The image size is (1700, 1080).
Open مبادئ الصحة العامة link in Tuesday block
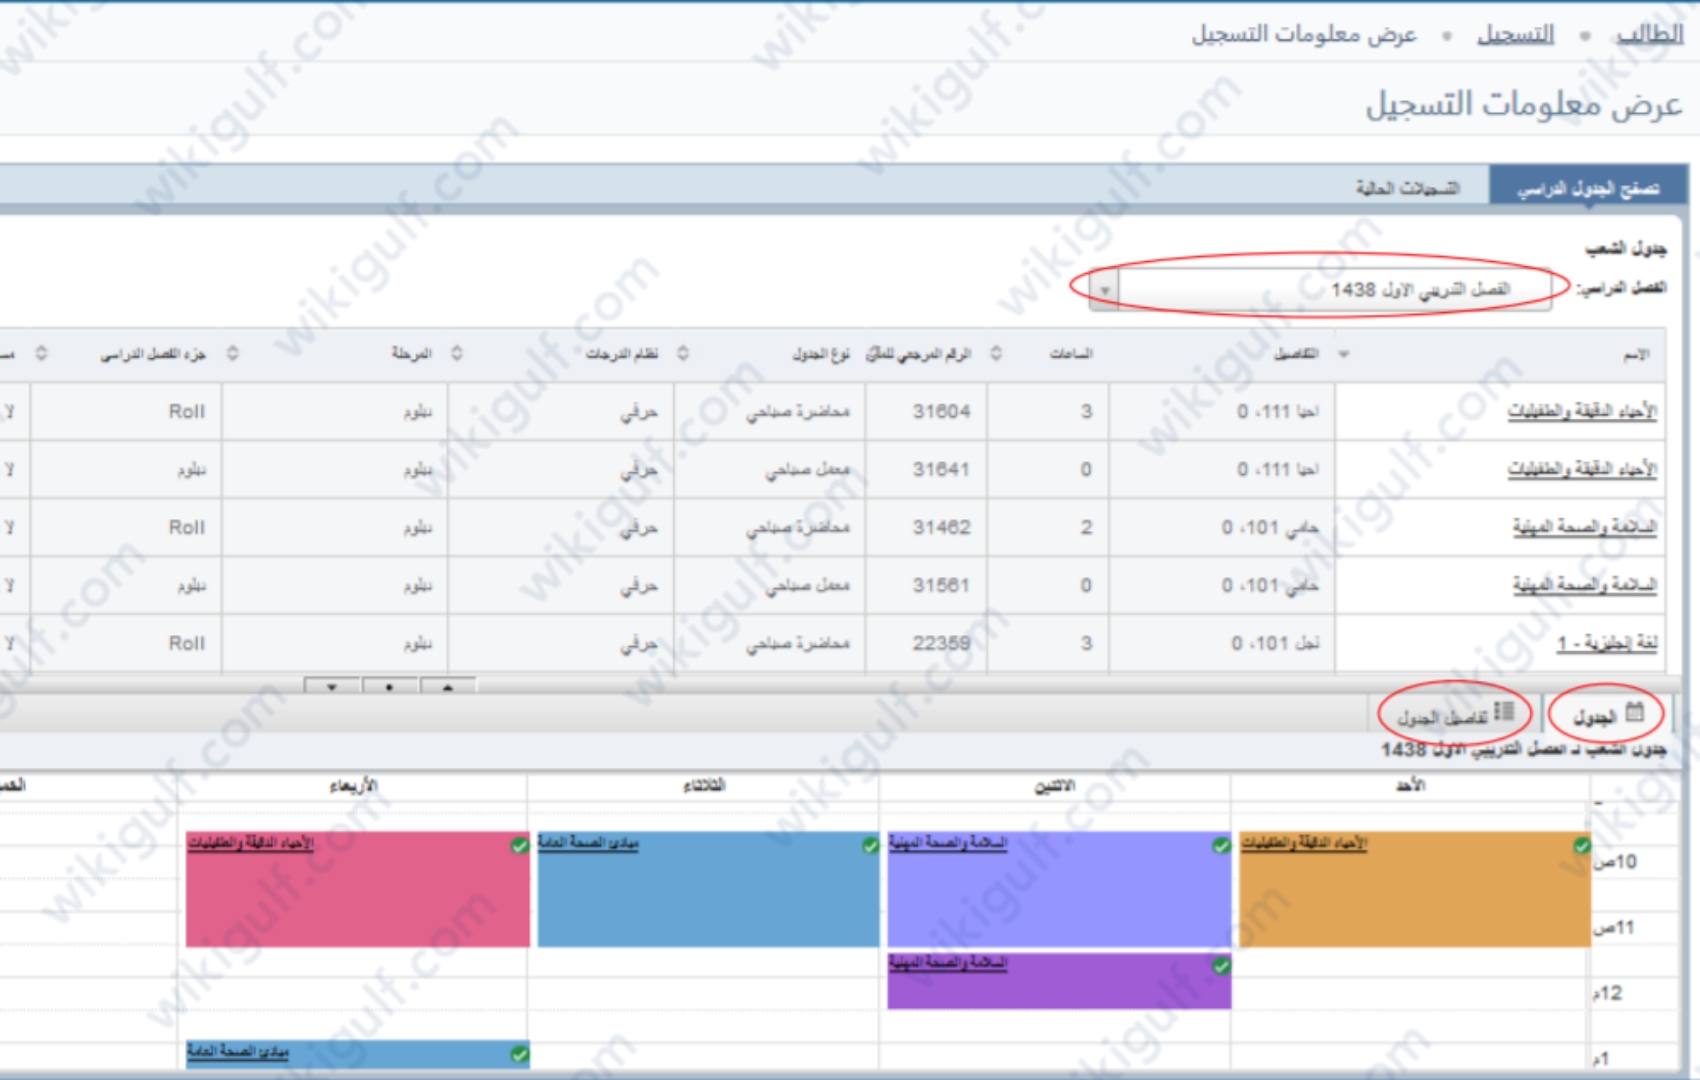tap(588, 844)
